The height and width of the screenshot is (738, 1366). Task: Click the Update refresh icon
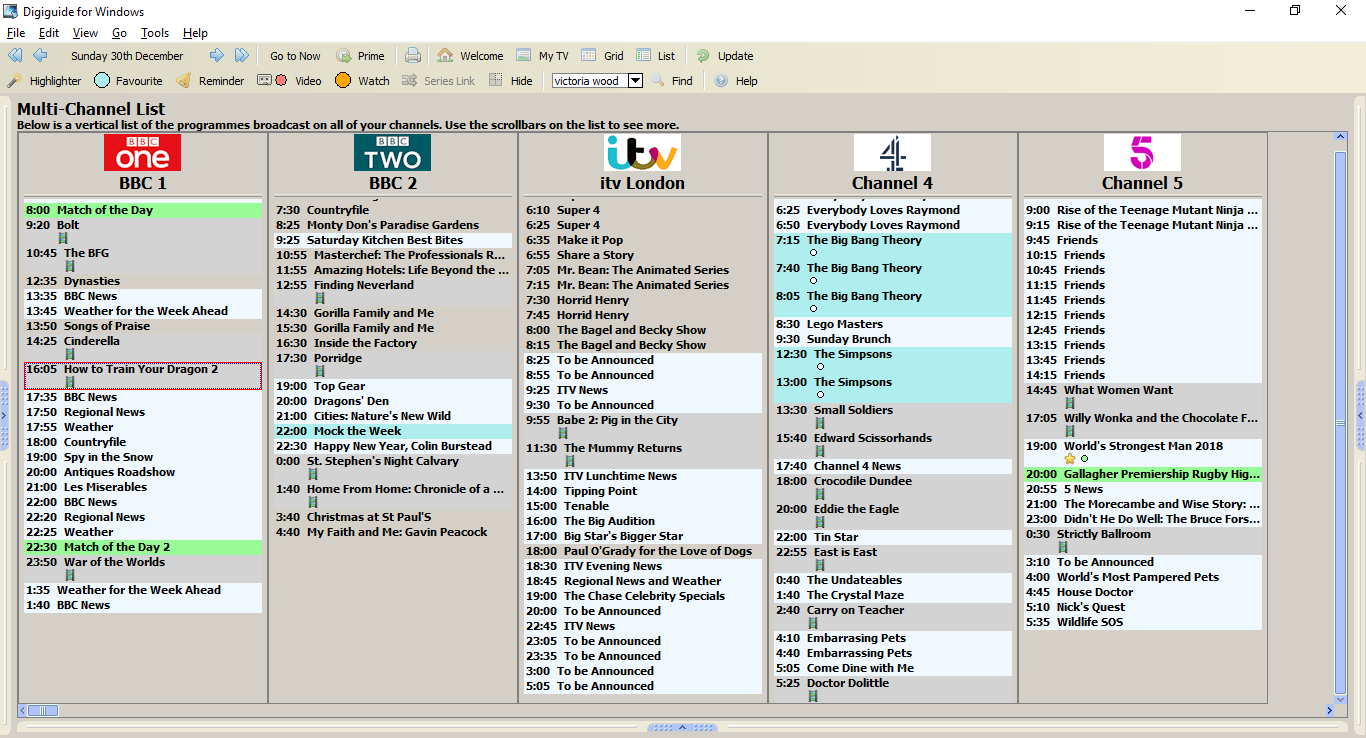(703, 56)
